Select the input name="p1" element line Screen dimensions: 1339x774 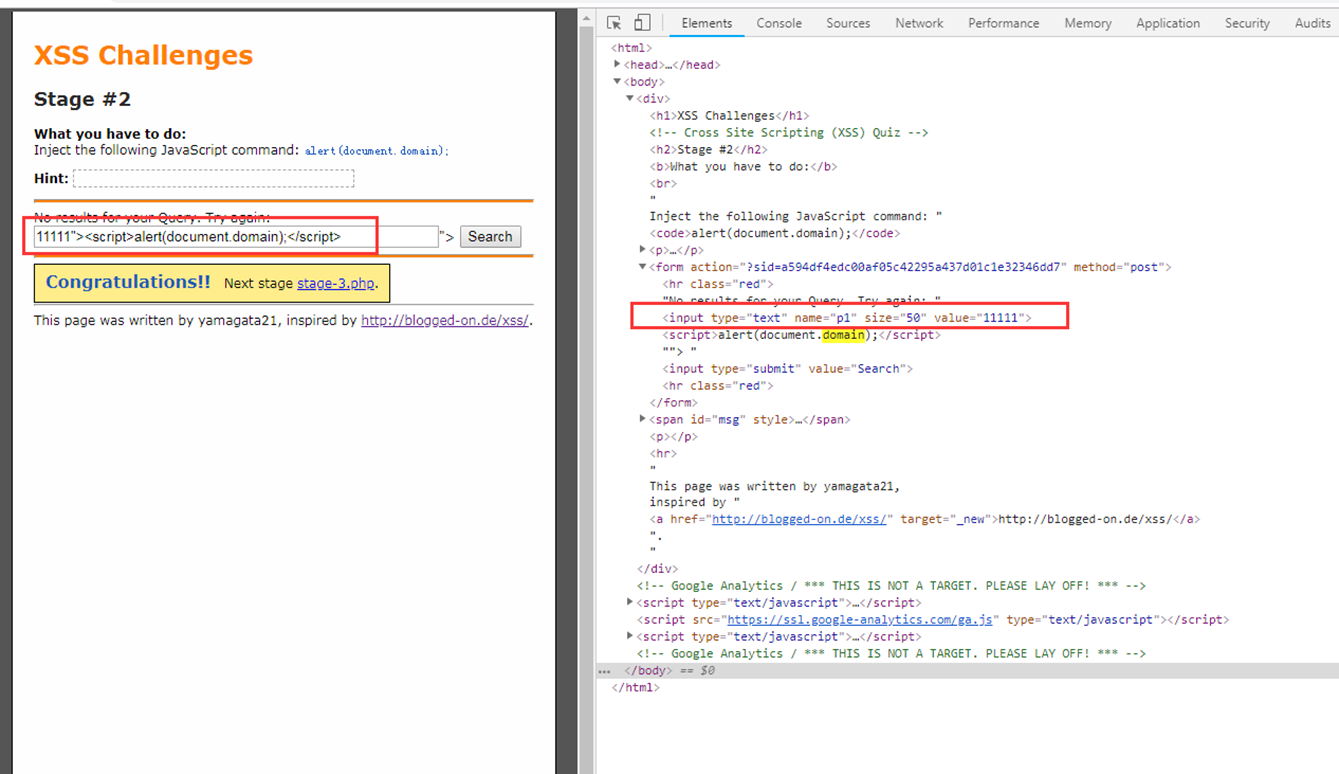point(846,318)
